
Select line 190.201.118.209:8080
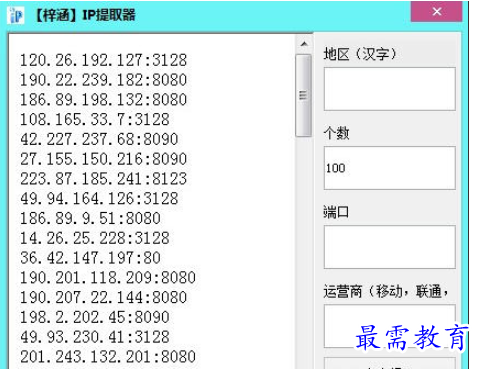point(108,278)
